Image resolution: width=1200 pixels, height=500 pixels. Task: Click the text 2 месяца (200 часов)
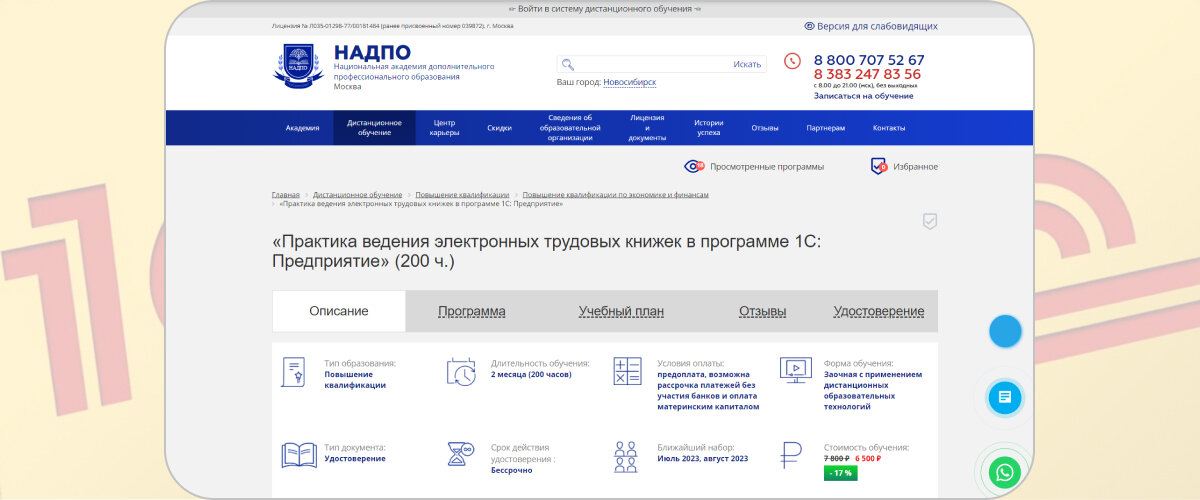click(531, 374)
